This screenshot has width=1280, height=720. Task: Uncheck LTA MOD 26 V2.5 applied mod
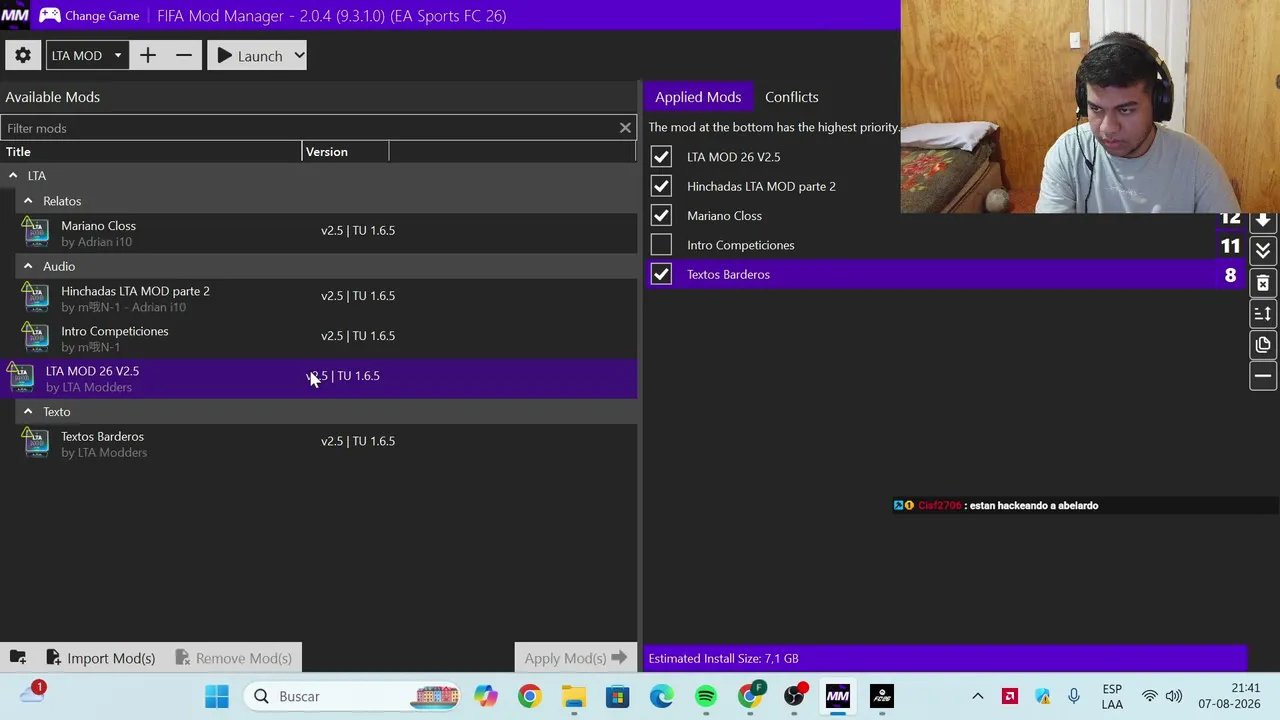point(661,157)
